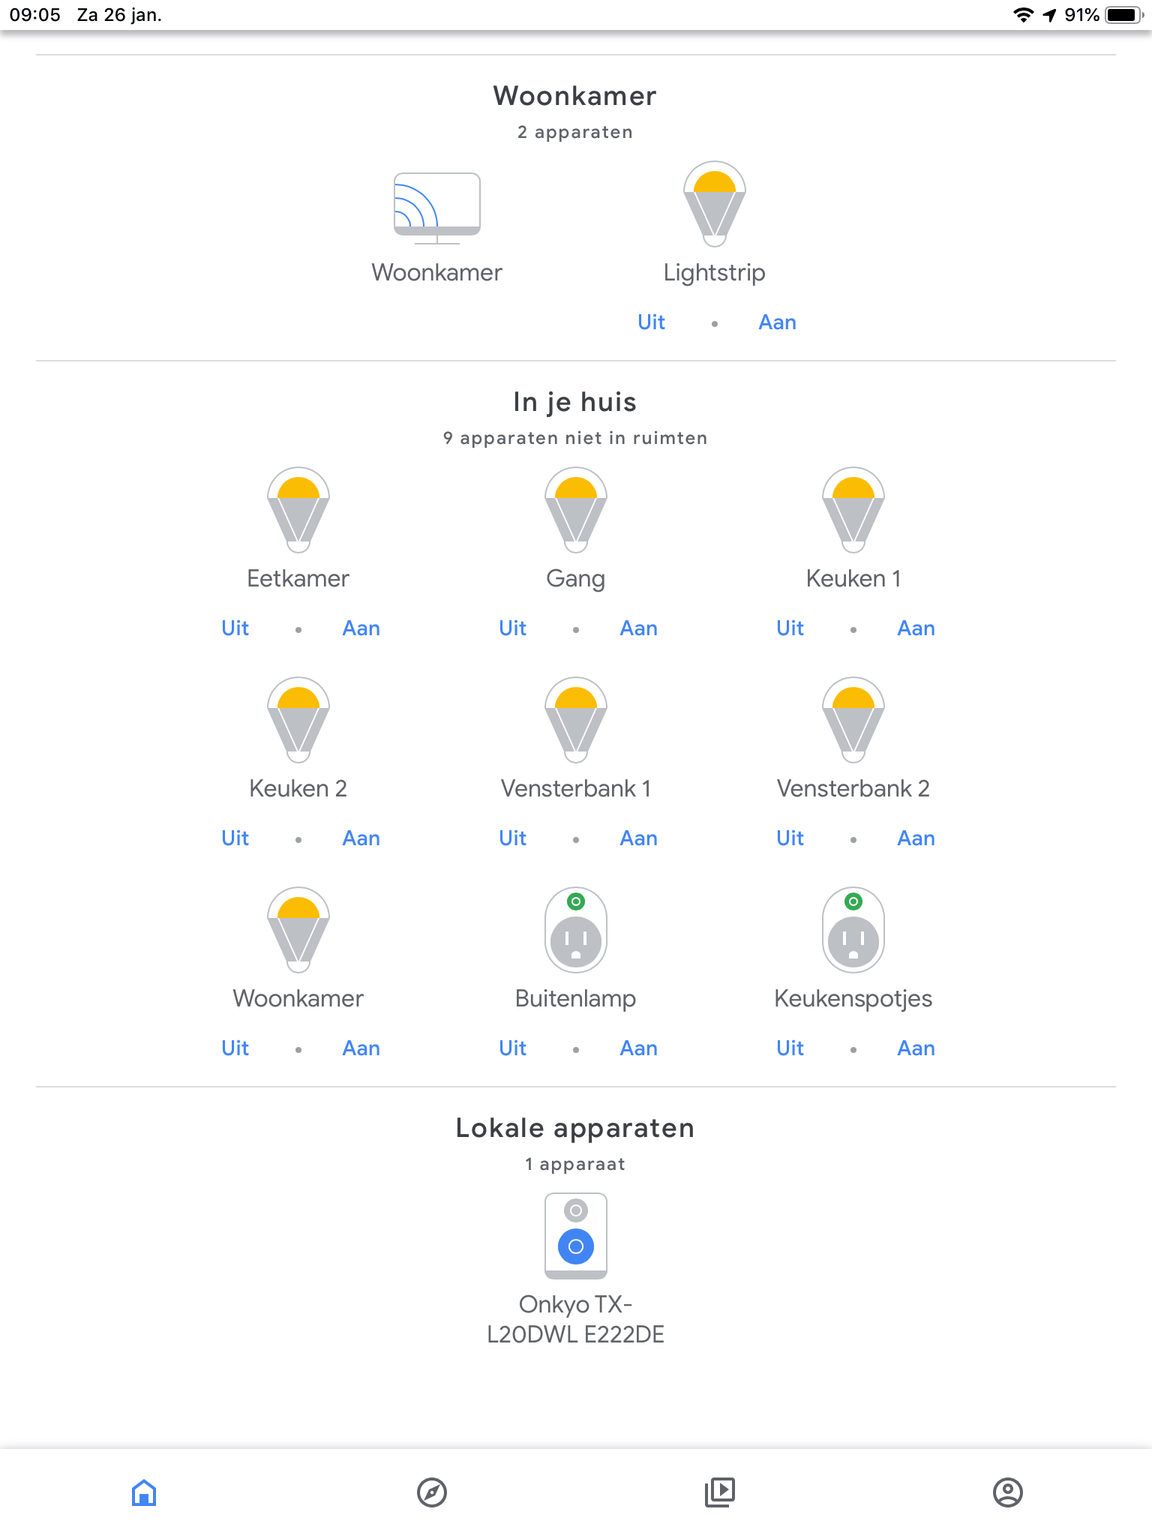Tap the Keuken 2 device label
The width and height of the screenshot is (1152, 1536).
pos(298,788)
